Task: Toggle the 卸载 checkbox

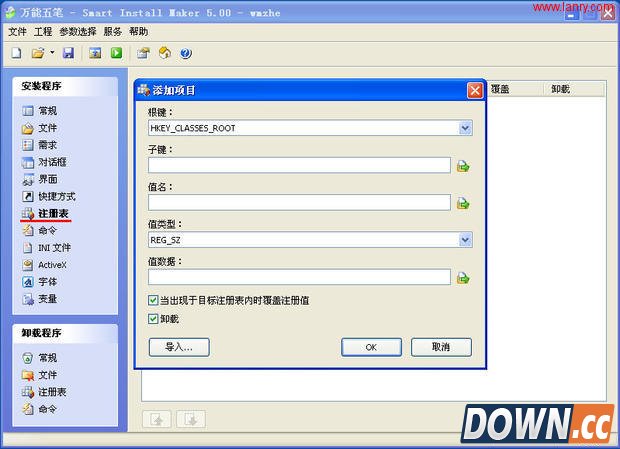Action: click(x=153, y=319)
